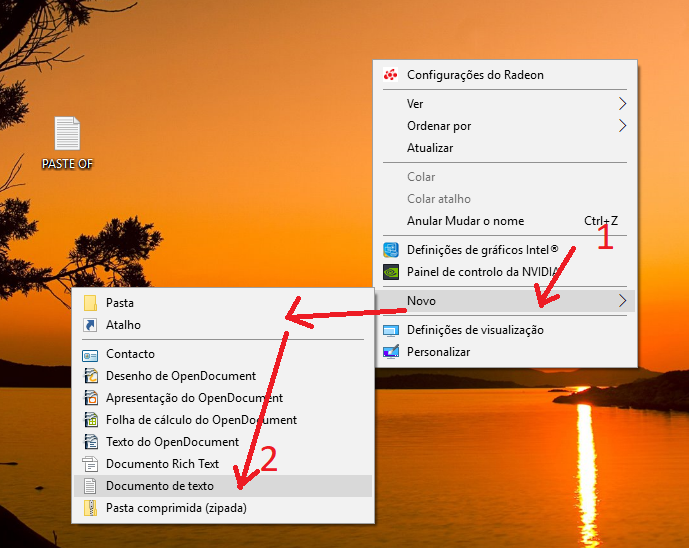Create a Documento Rich Text

point(223,464)
